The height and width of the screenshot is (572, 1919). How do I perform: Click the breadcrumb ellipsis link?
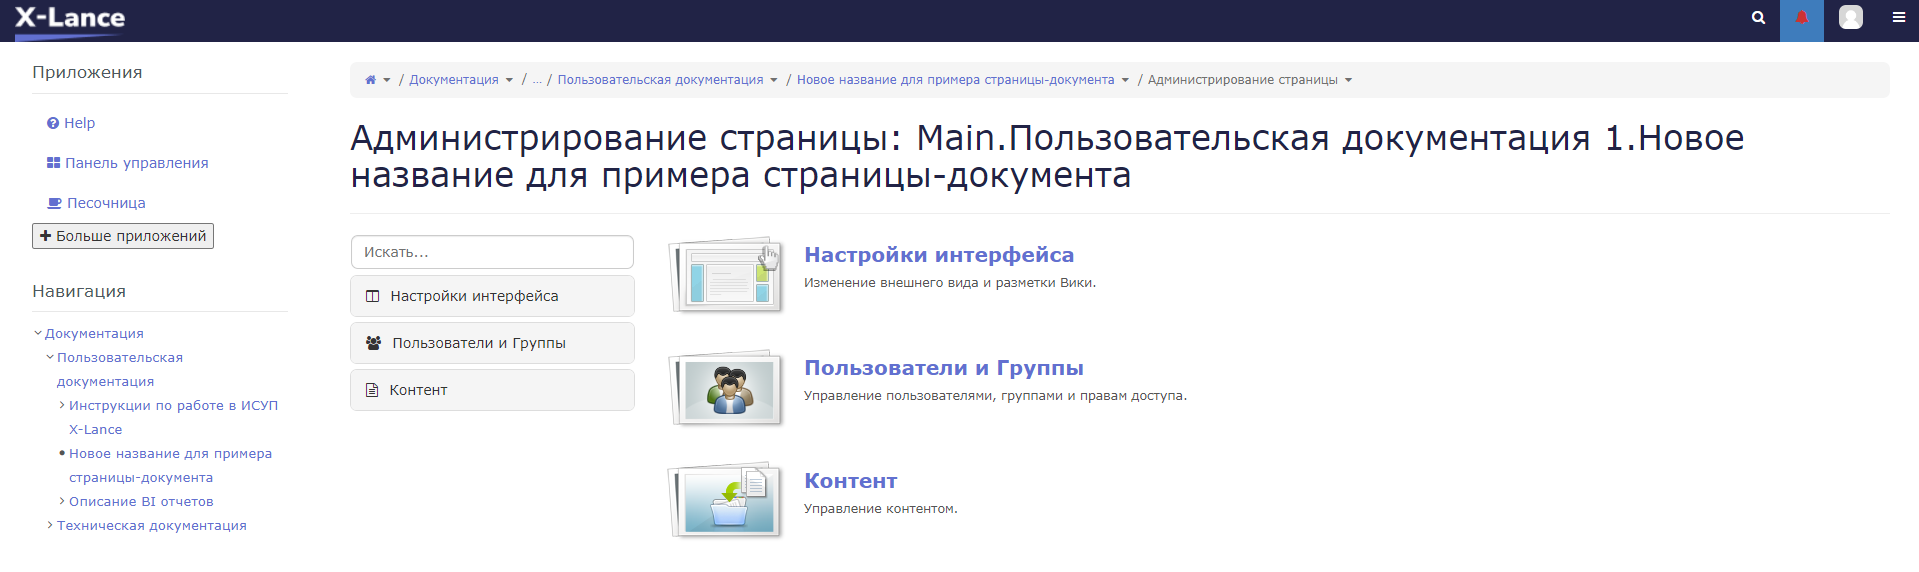point(537,80)
